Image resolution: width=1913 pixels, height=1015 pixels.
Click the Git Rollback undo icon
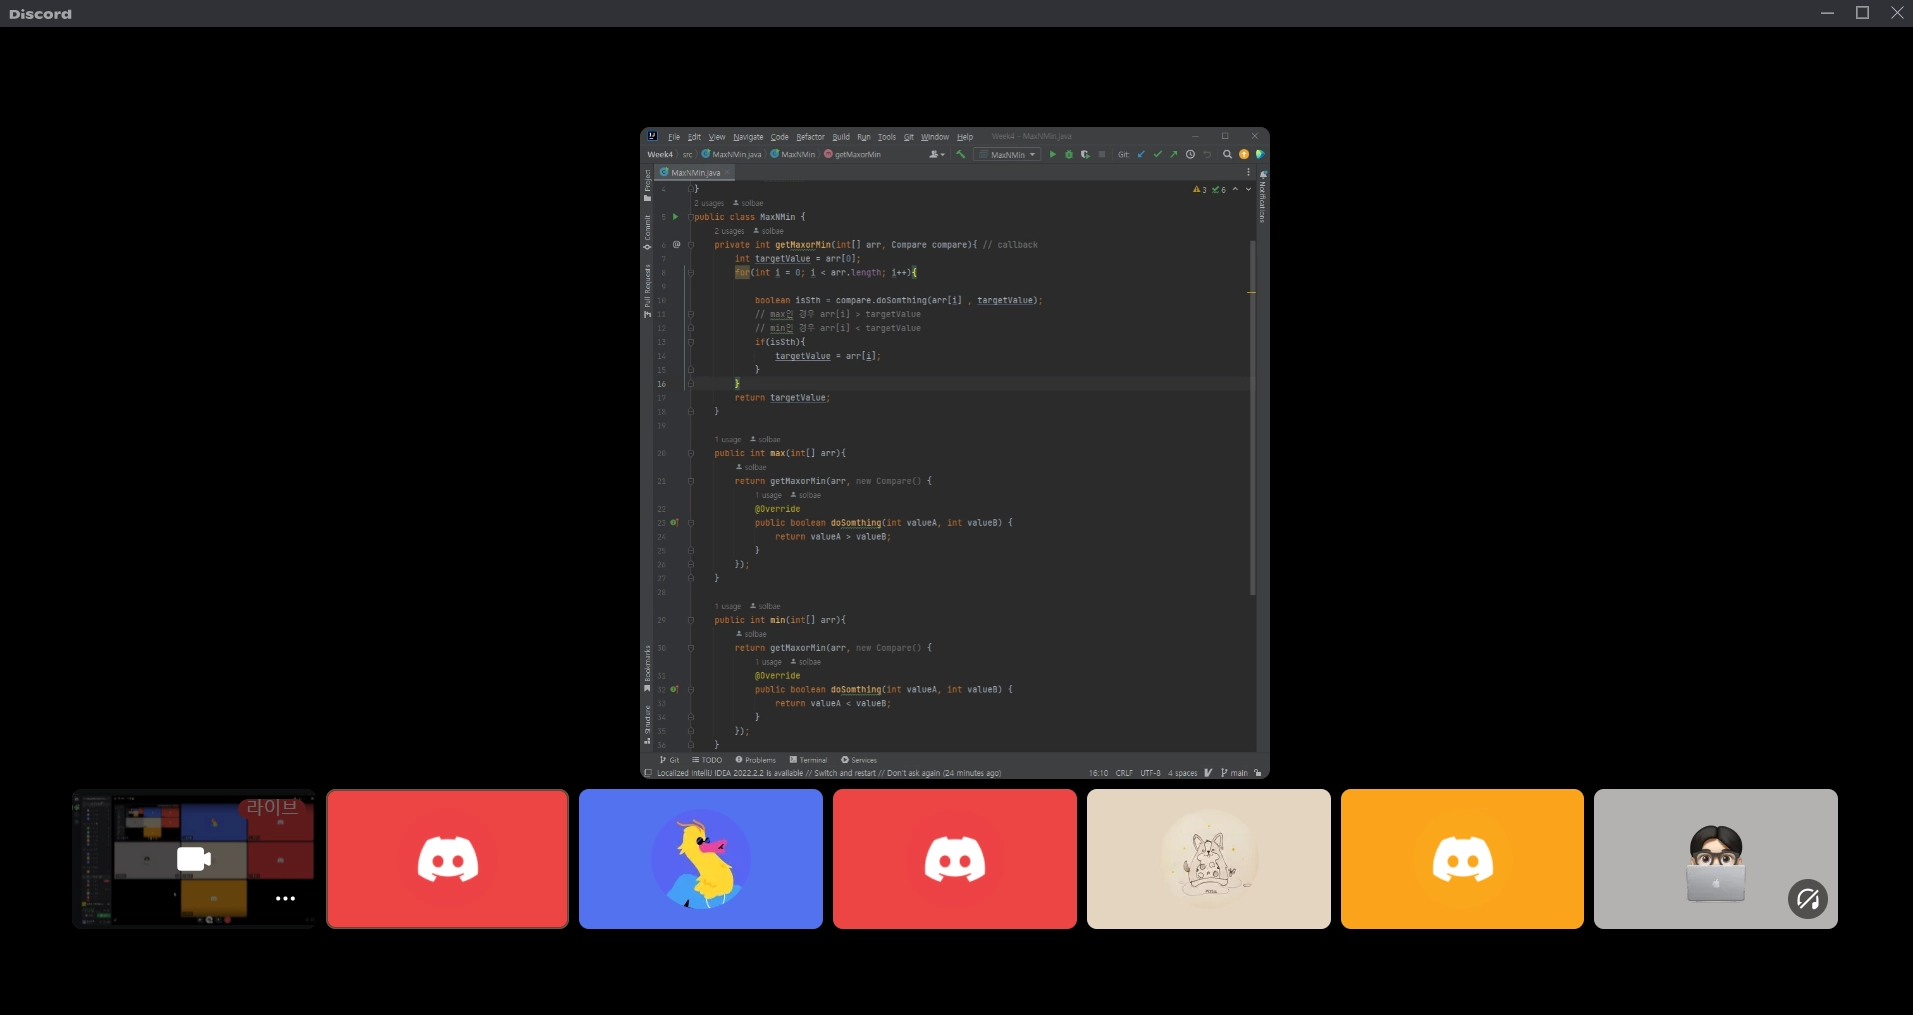click(x=1207, y=155)
